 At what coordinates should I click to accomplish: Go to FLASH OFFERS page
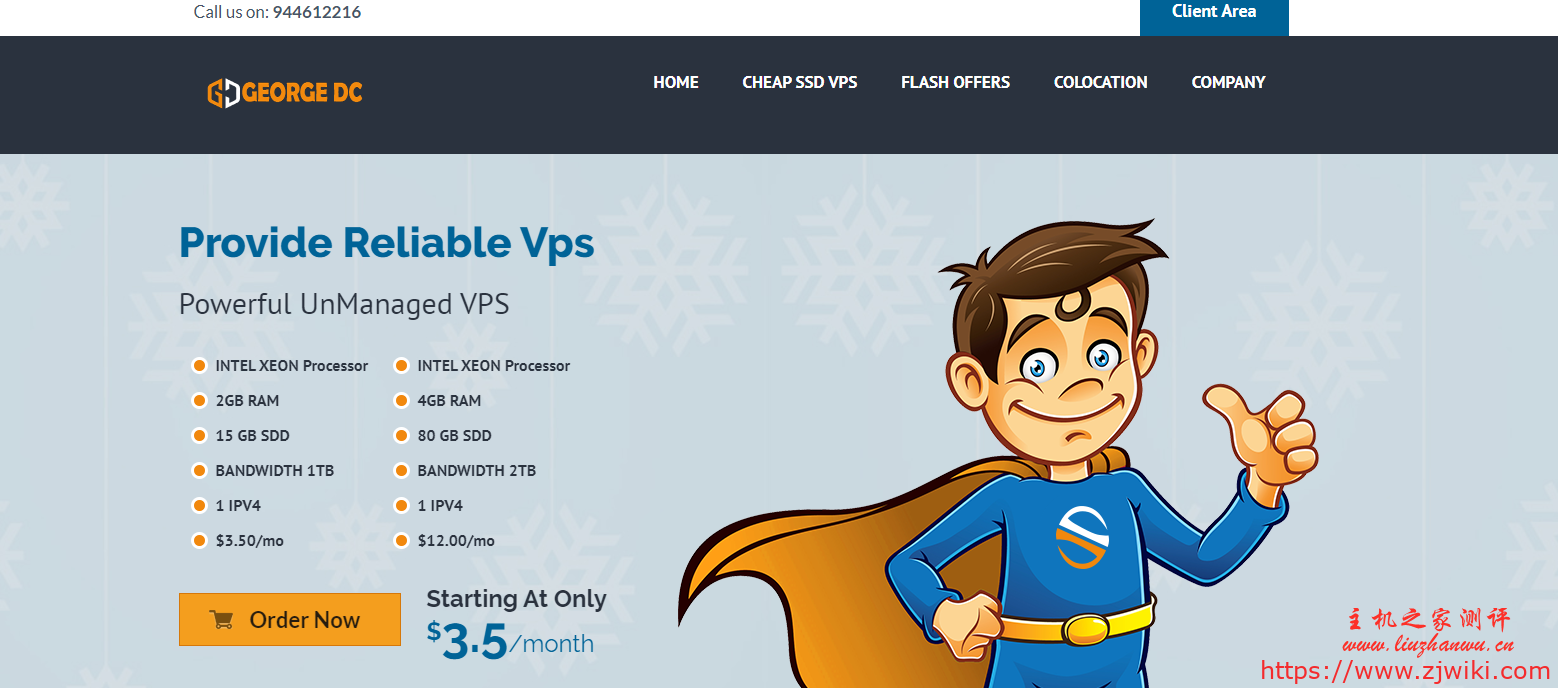point(955,82)
